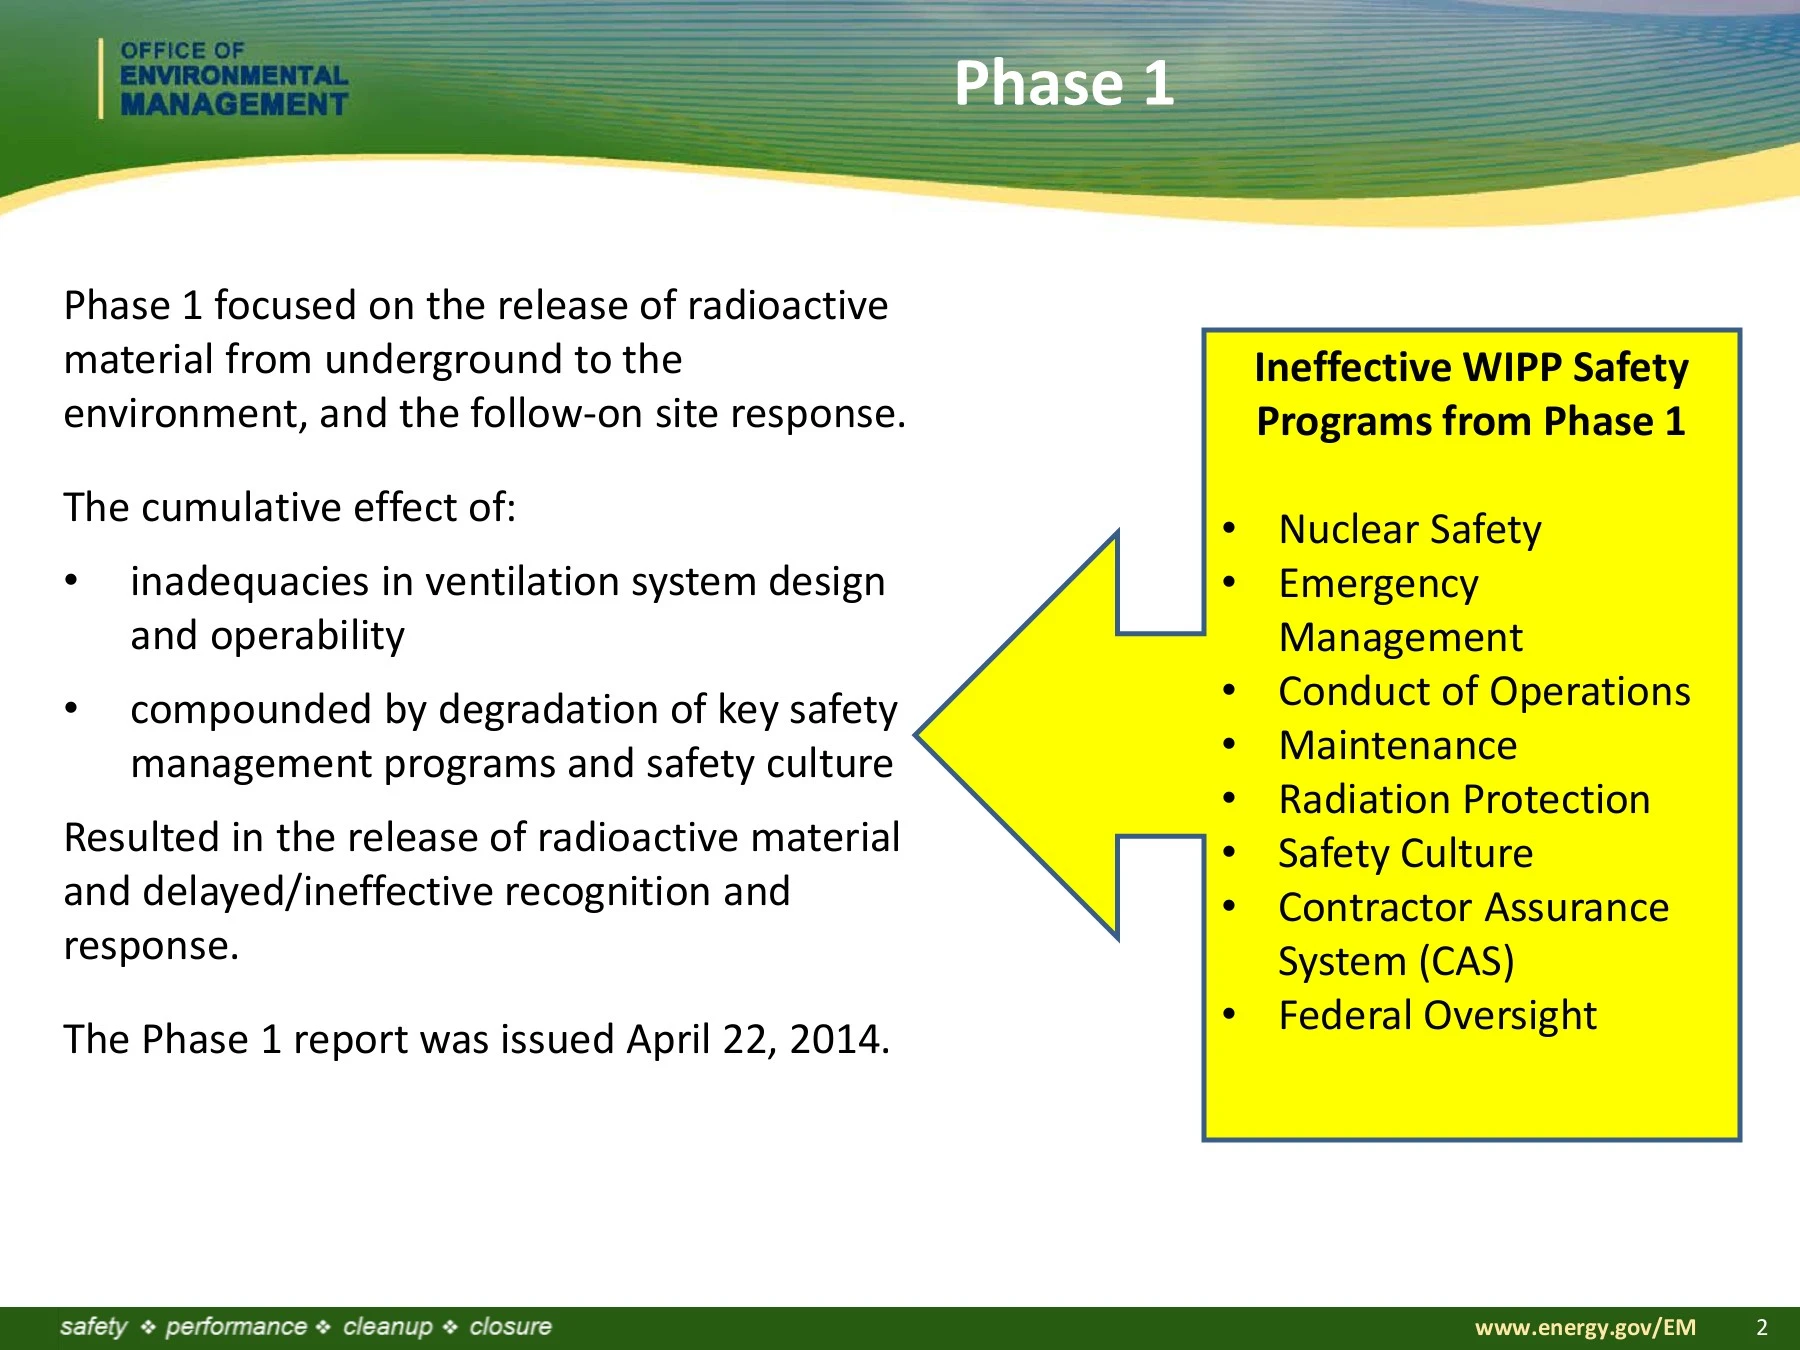The height and width of the screenshot is (1350, 1800).
Task: Select 'Radiation Protection' list item
Action: click(1464, 799)
